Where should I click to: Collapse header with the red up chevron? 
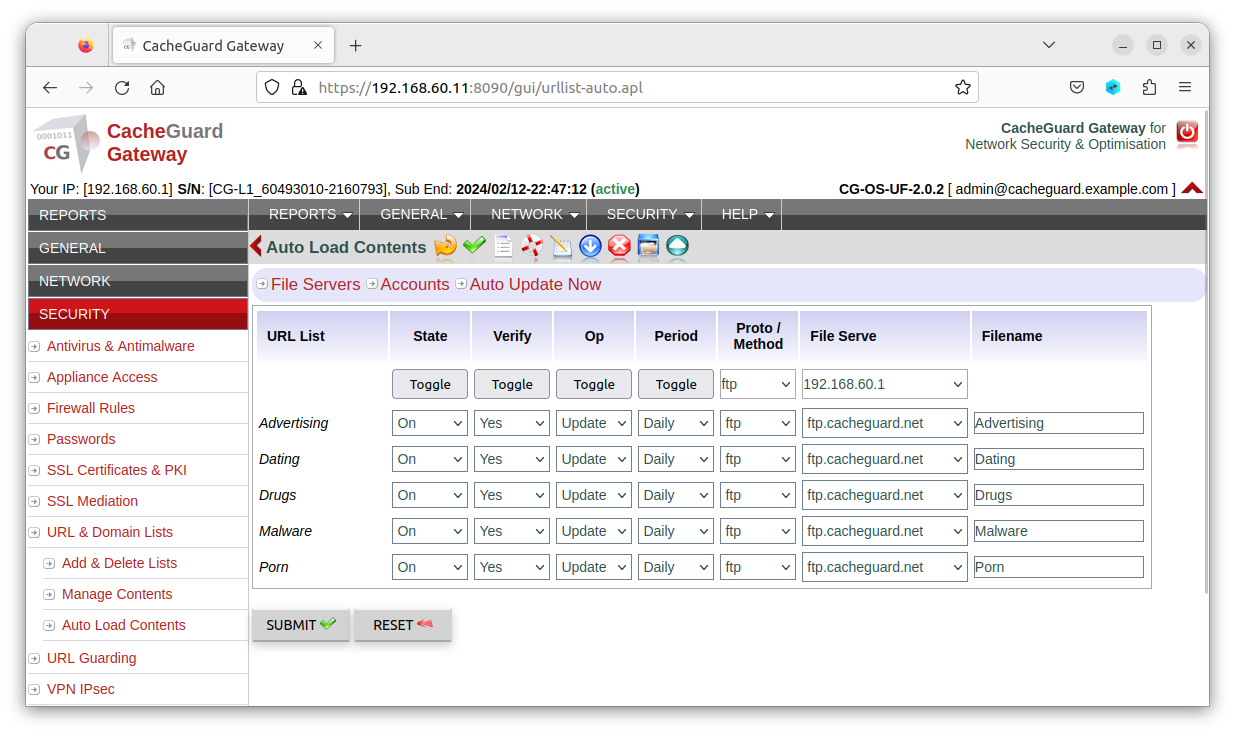[x=1192, y=188]
